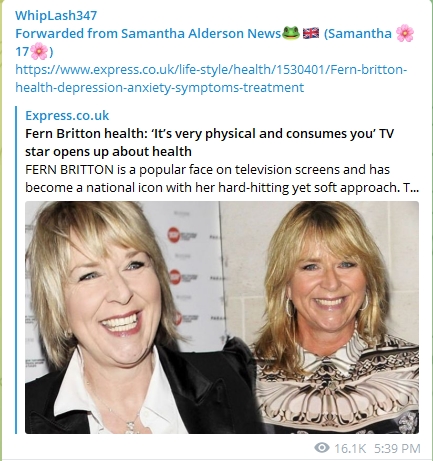Click the flower emoji after 17
This screenshot has width=433, height=461.
[39, 51]
